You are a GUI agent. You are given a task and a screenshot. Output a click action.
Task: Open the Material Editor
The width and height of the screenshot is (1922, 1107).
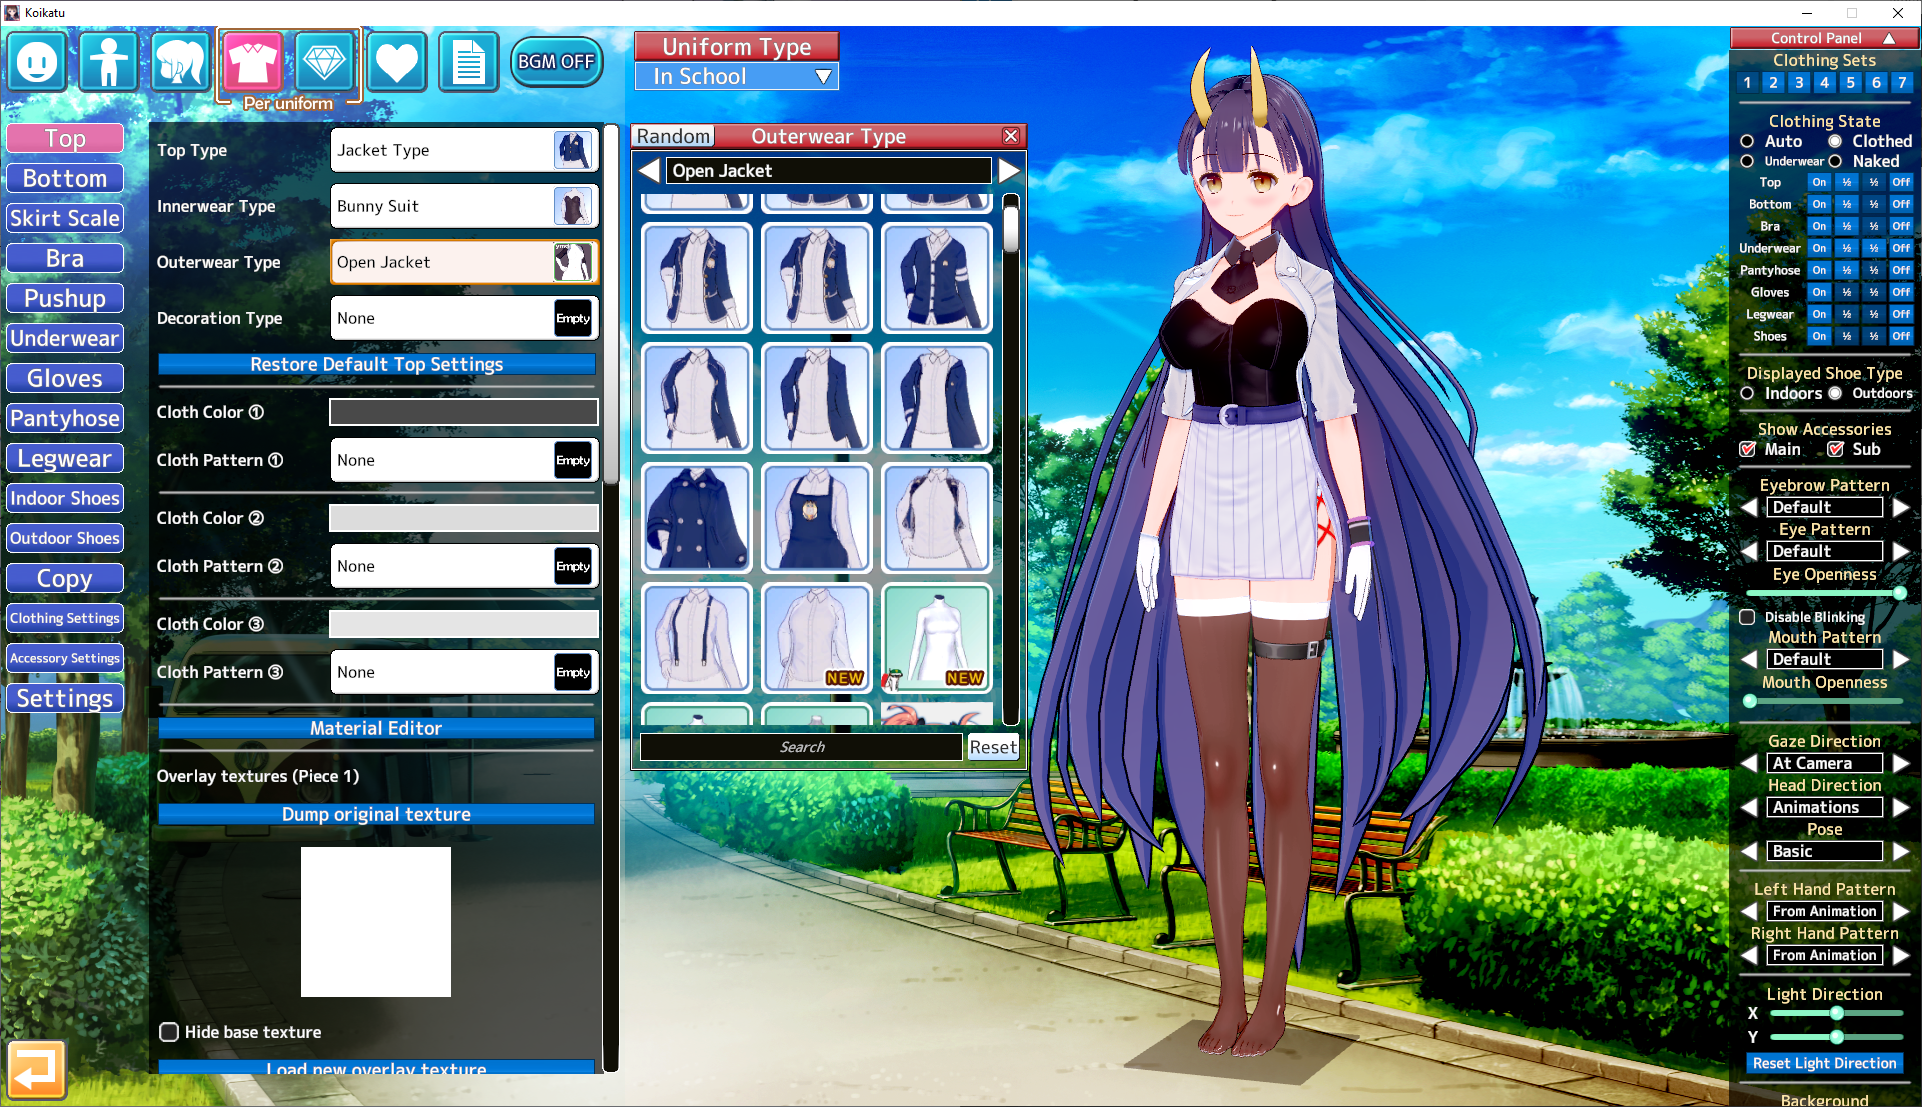pos(377,728)
